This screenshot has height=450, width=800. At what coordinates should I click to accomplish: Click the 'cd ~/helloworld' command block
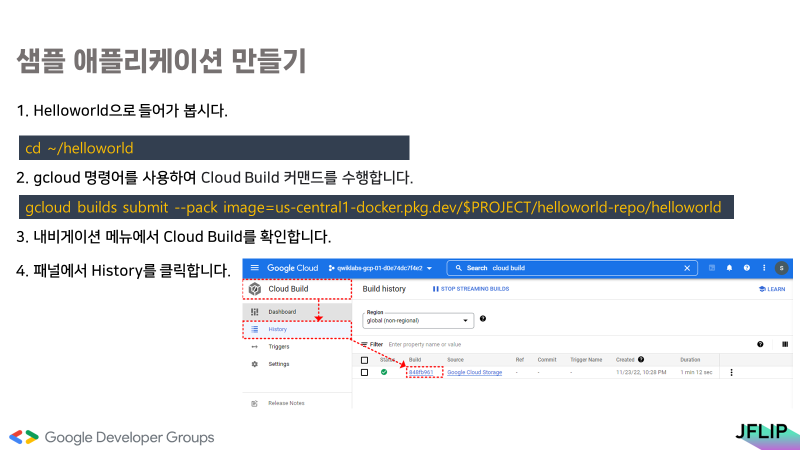pos(214,148)
